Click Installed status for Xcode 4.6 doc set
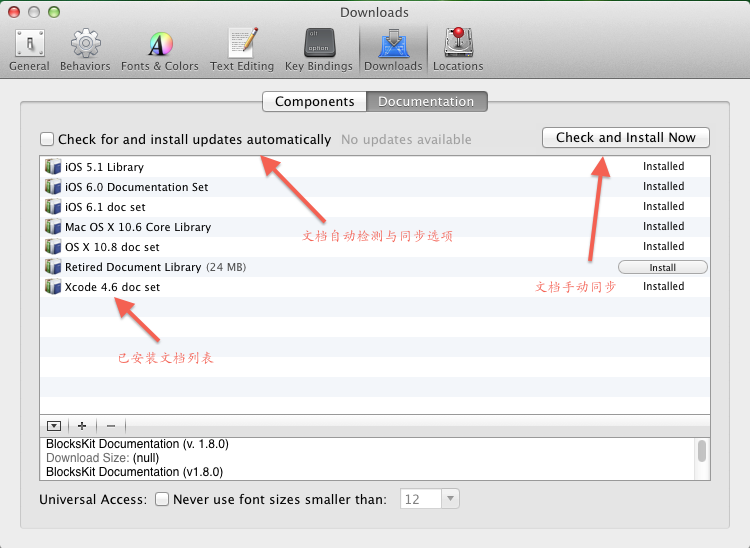This screenshot has height=548, width=750. (663, 286)
